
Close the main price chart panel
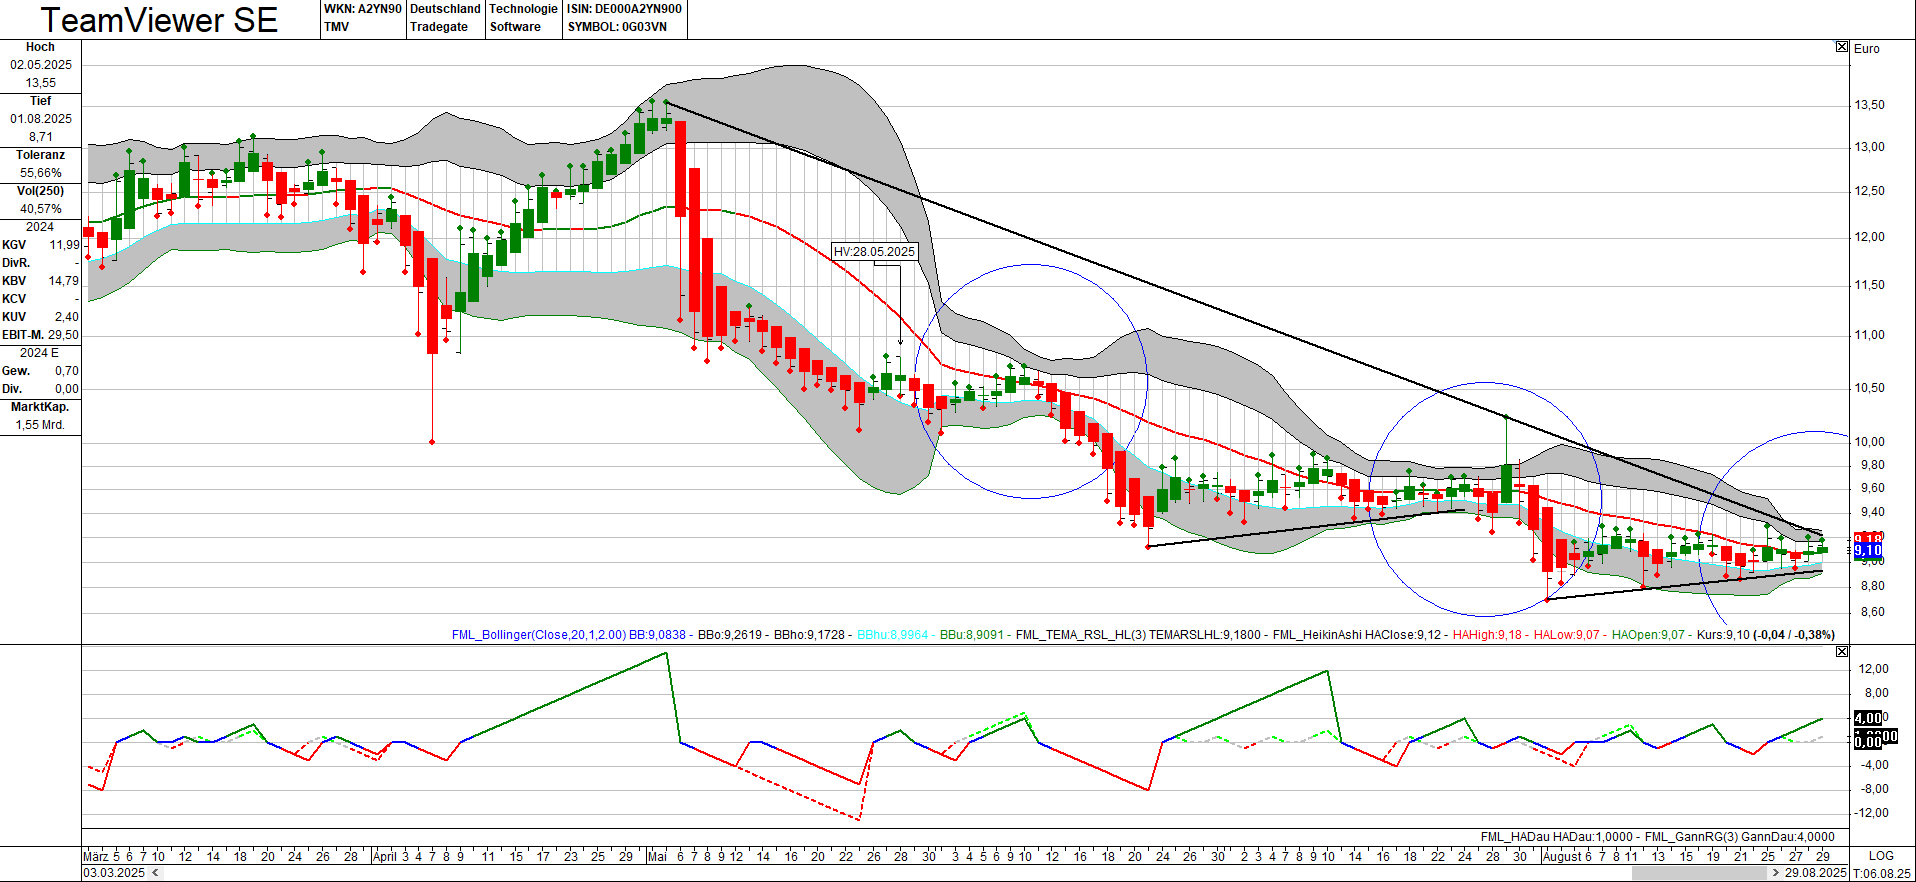click(x=1842, y=47)
